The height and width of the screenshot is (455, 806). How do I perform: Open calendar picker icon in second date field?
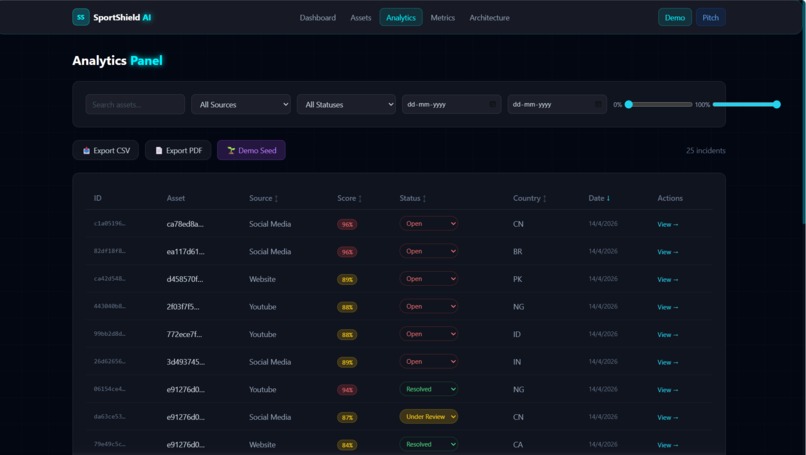[x=598, y=104]
